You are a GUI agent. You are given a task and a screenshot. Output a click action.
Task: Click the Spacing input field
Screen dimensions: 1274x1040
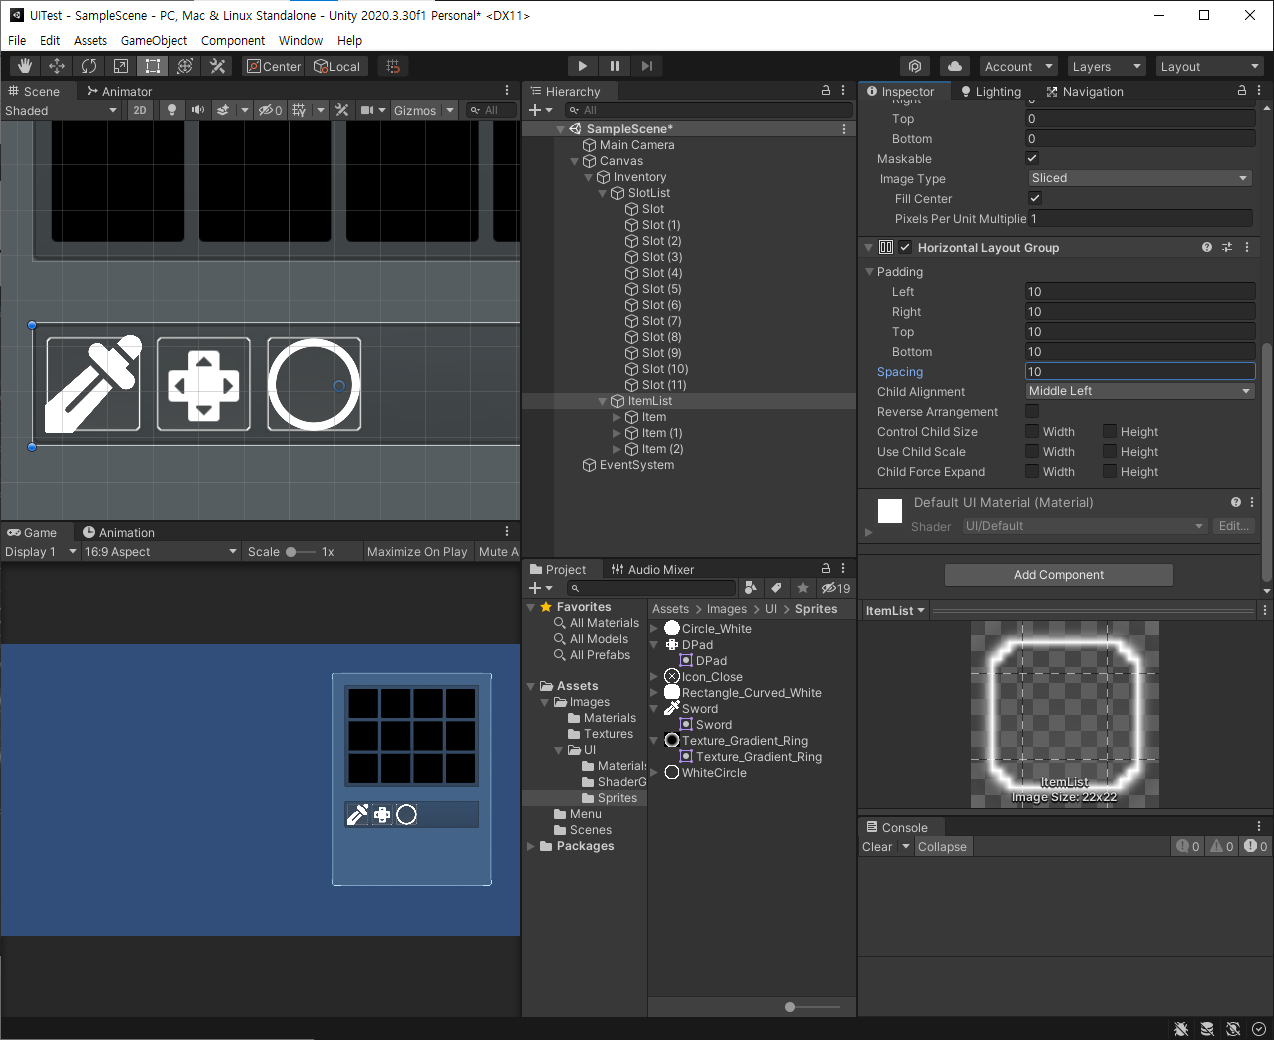click(1140, 371)
